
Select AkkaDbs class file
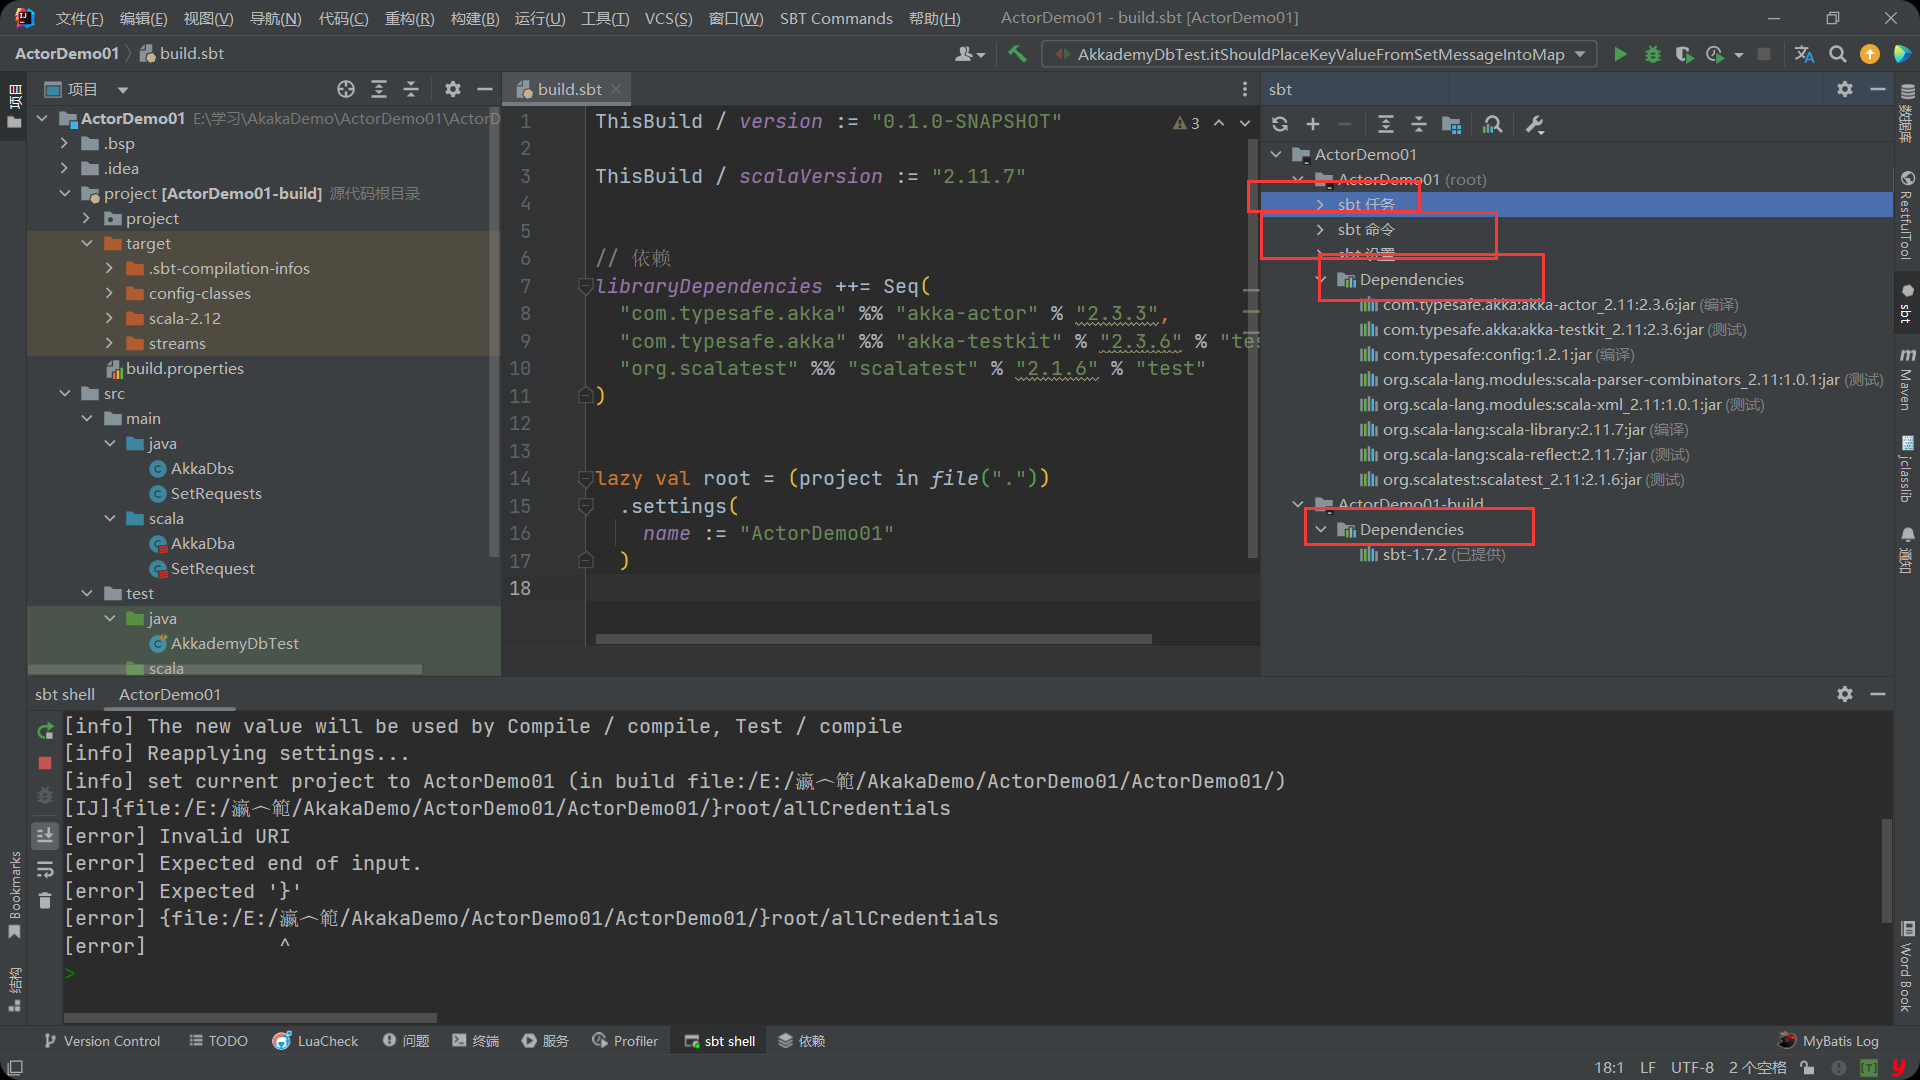coord(202,468)
